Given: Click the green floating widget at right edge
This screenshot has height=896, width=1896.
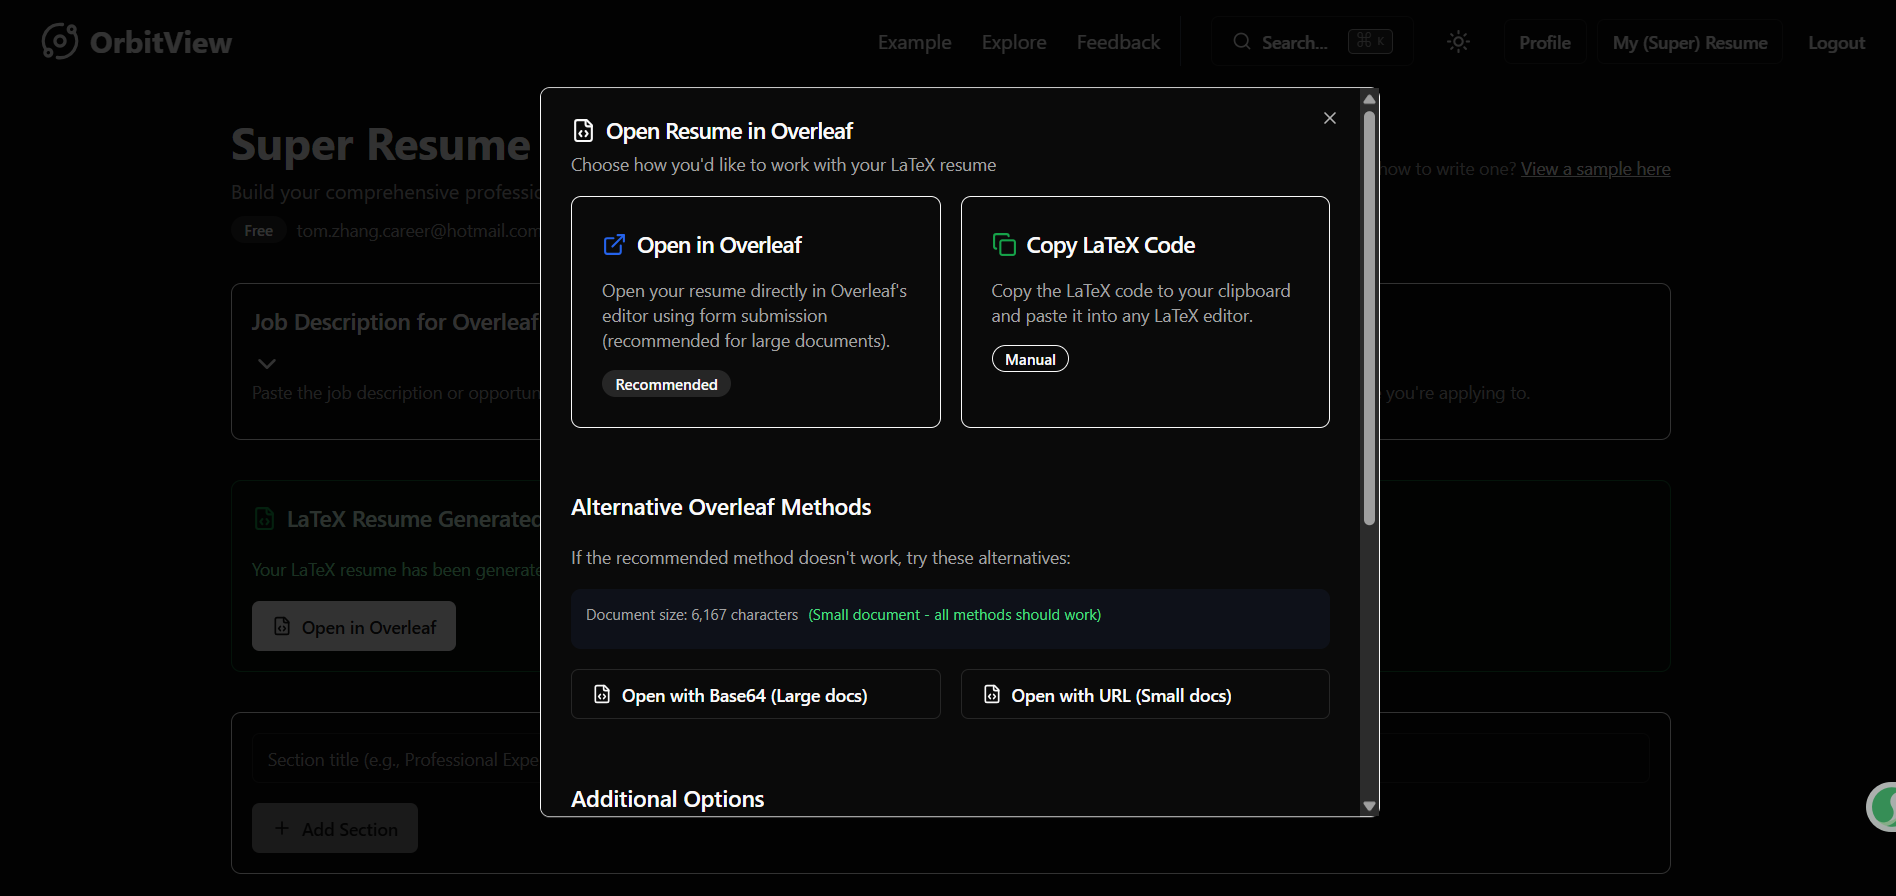Looking at the screenshot, I should click(x=1881, y=807).
